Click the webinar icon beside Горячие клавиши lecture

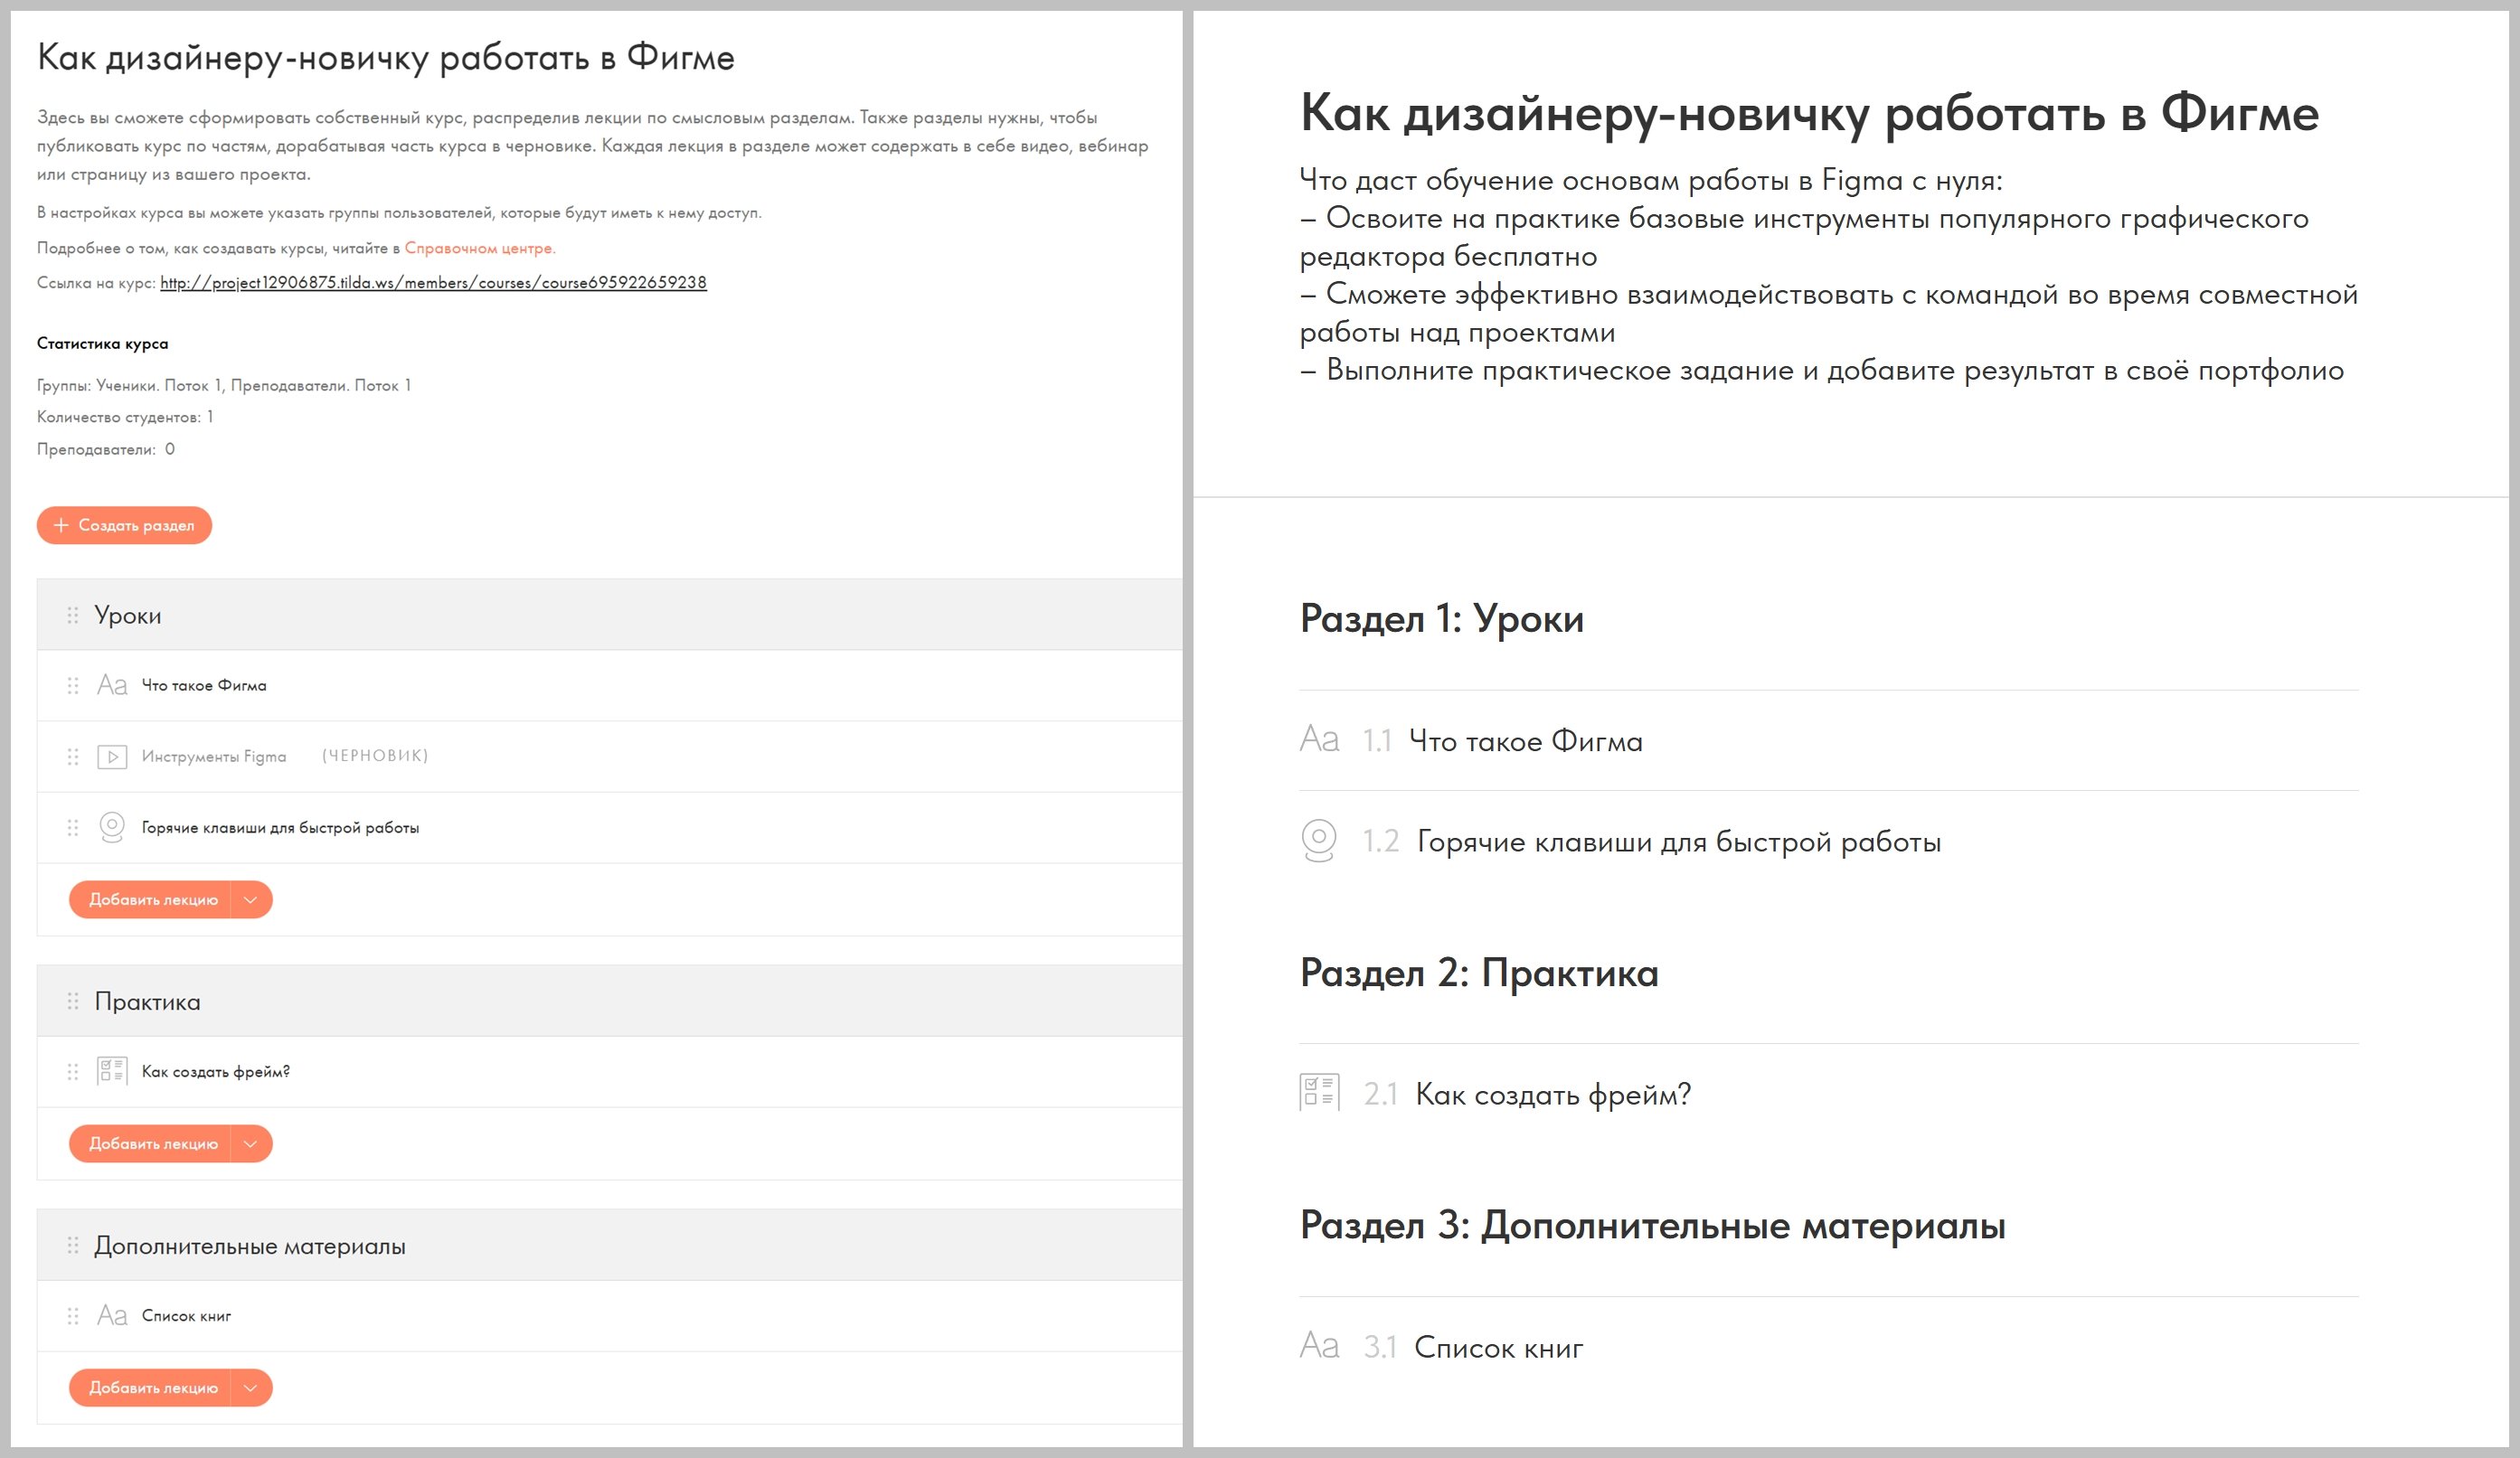coord(112,827)
